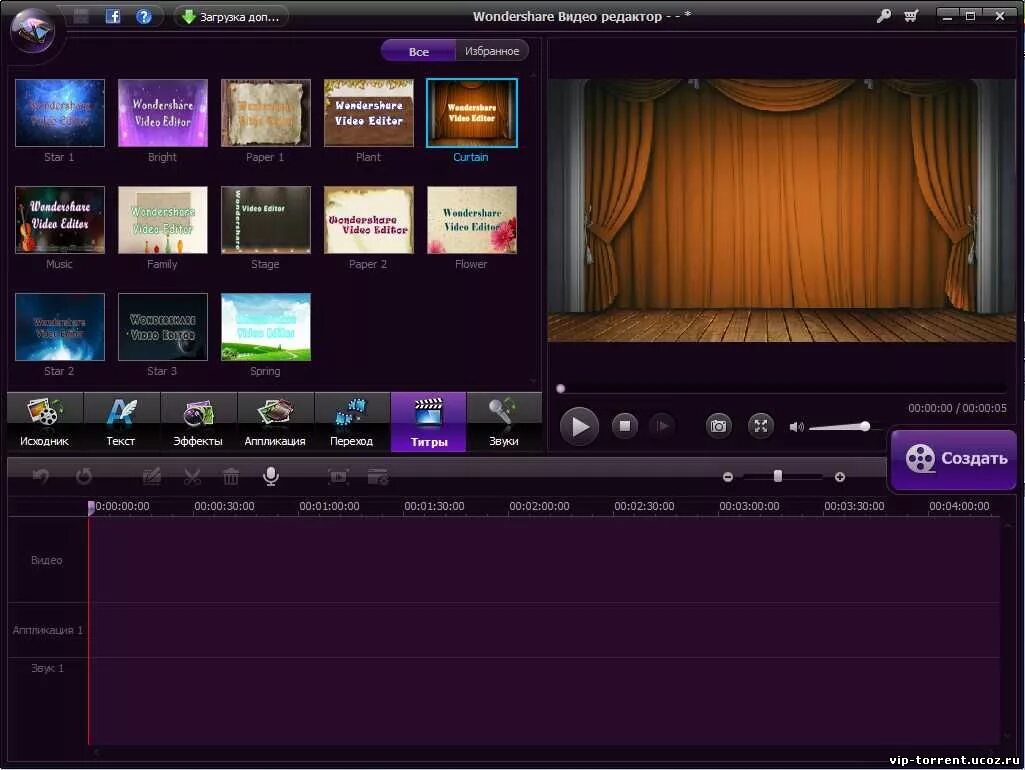Screen dimensions: 1025x770
Task: Click the edit clip pencil icon
Action: [152, 477]
